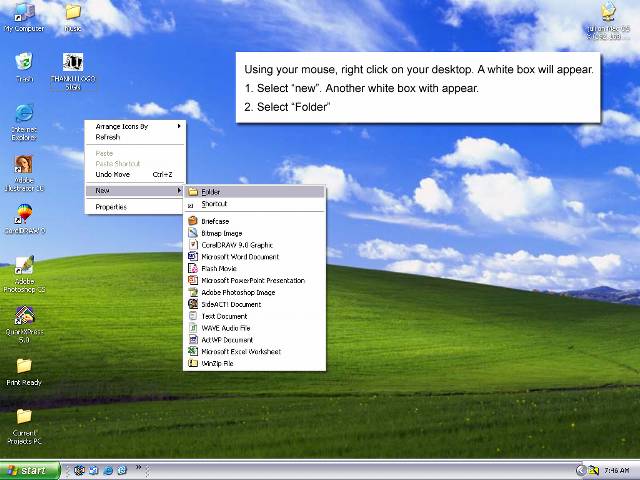Open Properties from the context menu
Screen dimensions: 640x480
click(x=135, y=207)
